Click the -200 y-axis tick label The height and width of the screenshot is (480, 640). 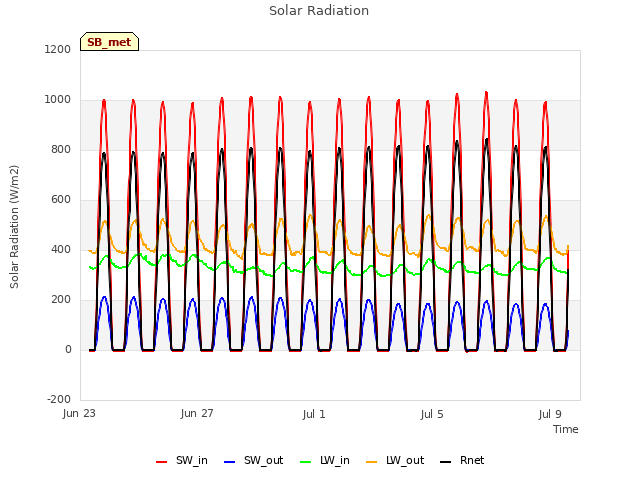59,399
